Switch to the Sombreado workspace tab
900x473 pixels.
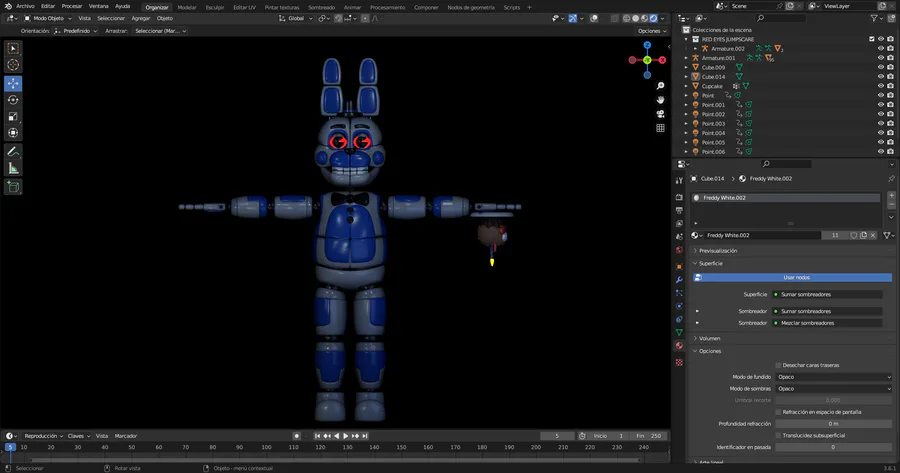click(321, 7)
